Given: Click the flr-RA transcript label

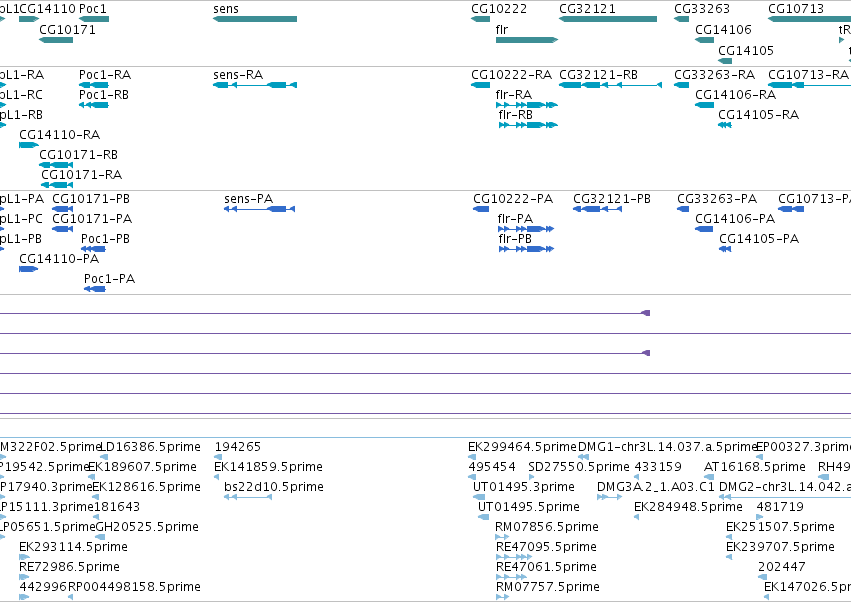Looking at the screenshot, I should [513, 94].
